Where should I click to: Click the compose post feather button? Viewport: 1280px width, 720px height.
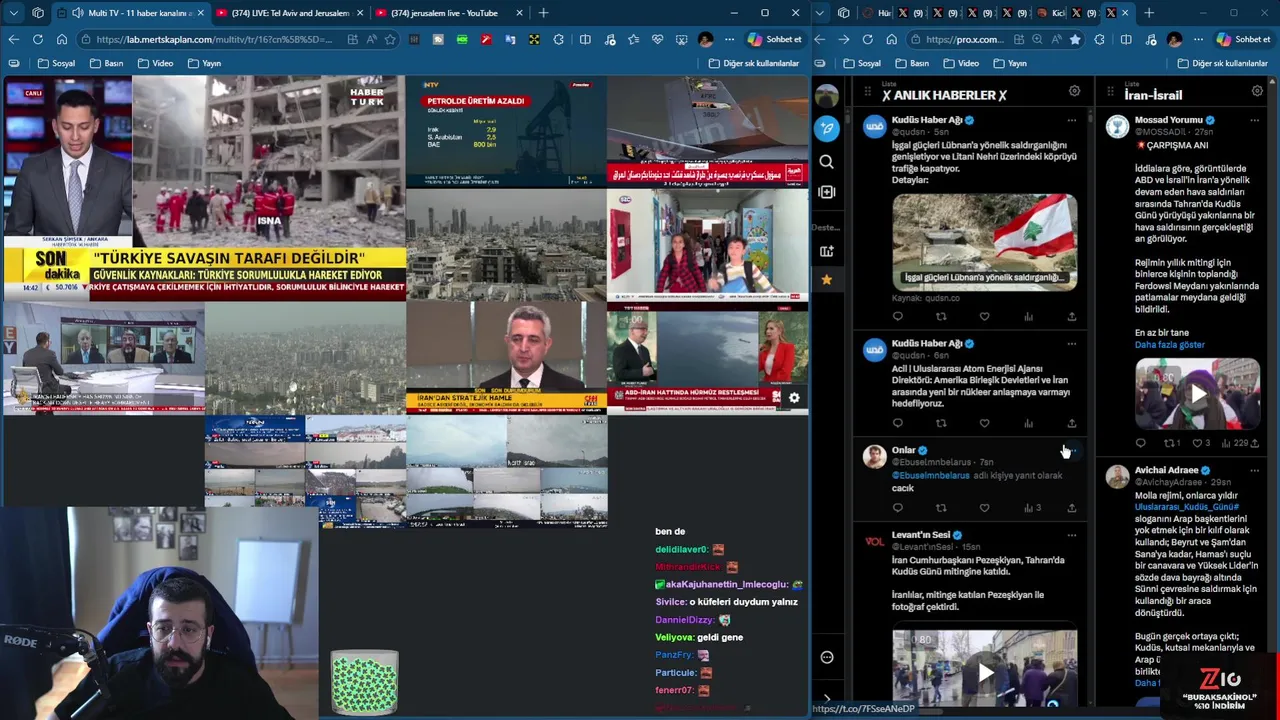point(826,128)
